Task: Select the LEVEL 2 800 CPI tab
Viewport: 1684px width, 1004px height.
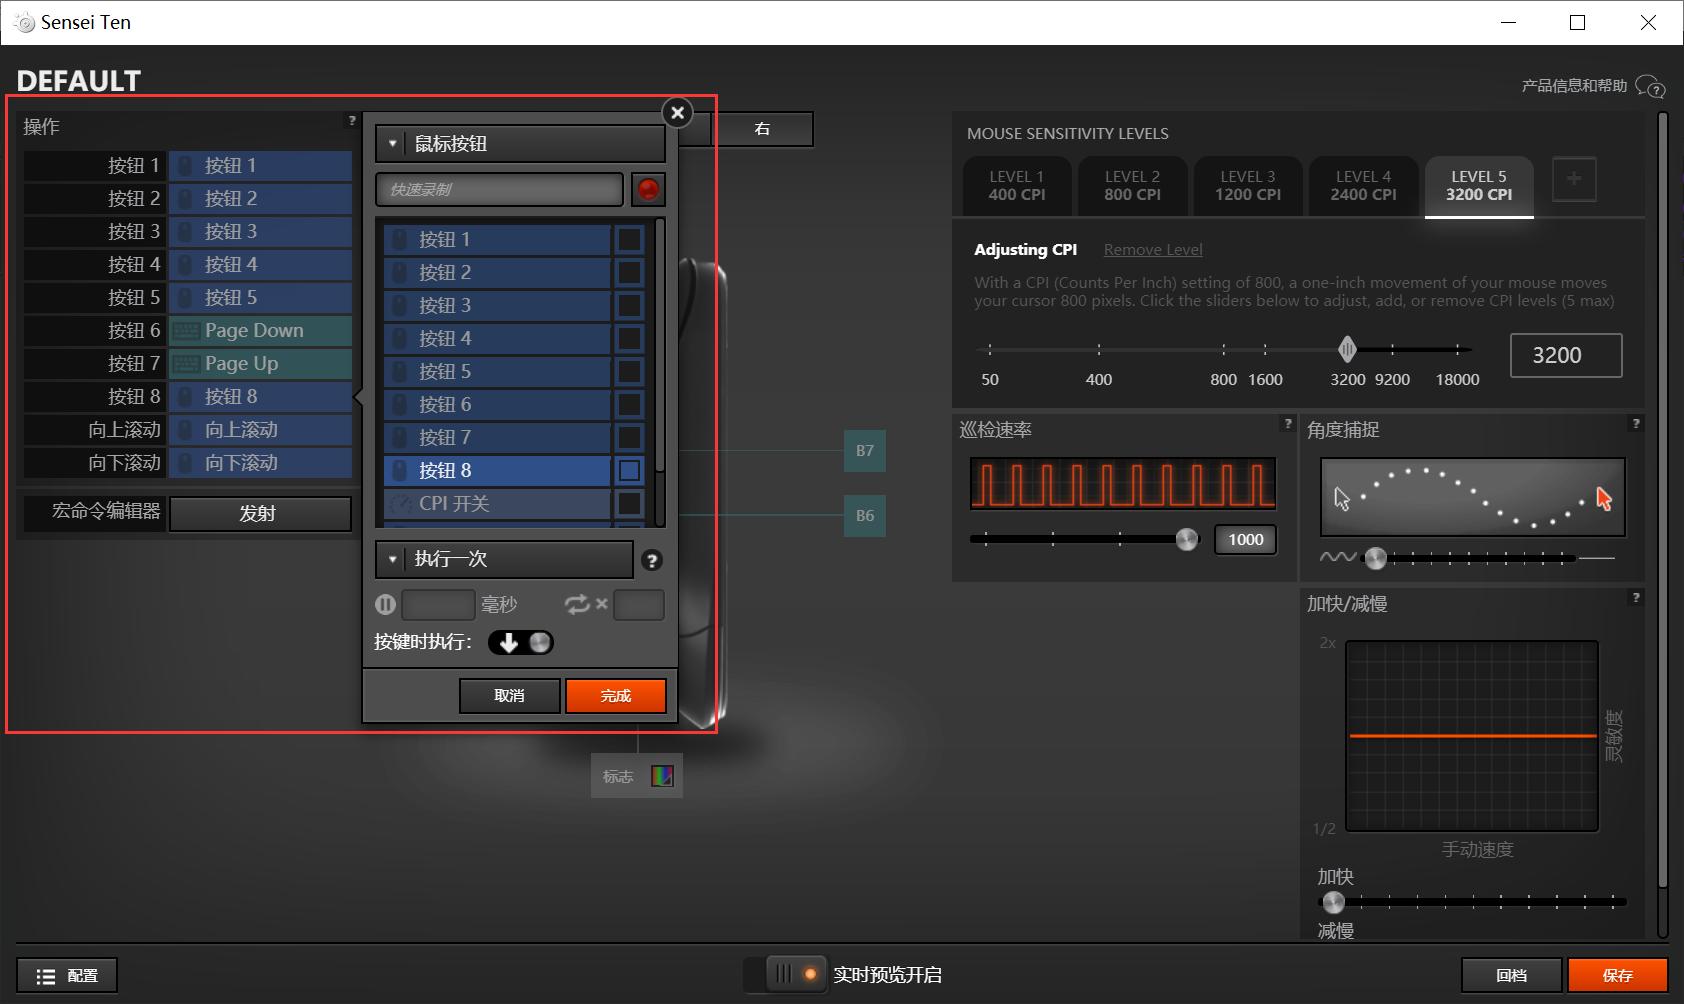Action: click(x=1132, y=186)
